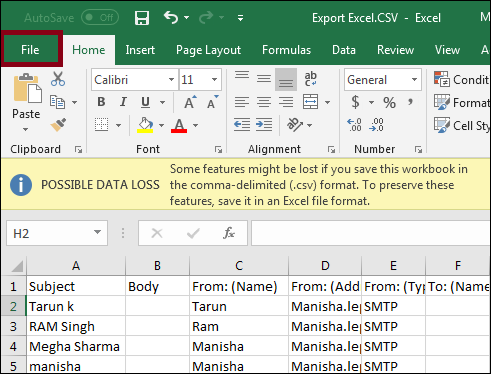Open Font Color palette arrow
The height and width of the screenshot is (374, 491).
coord(195,125)
